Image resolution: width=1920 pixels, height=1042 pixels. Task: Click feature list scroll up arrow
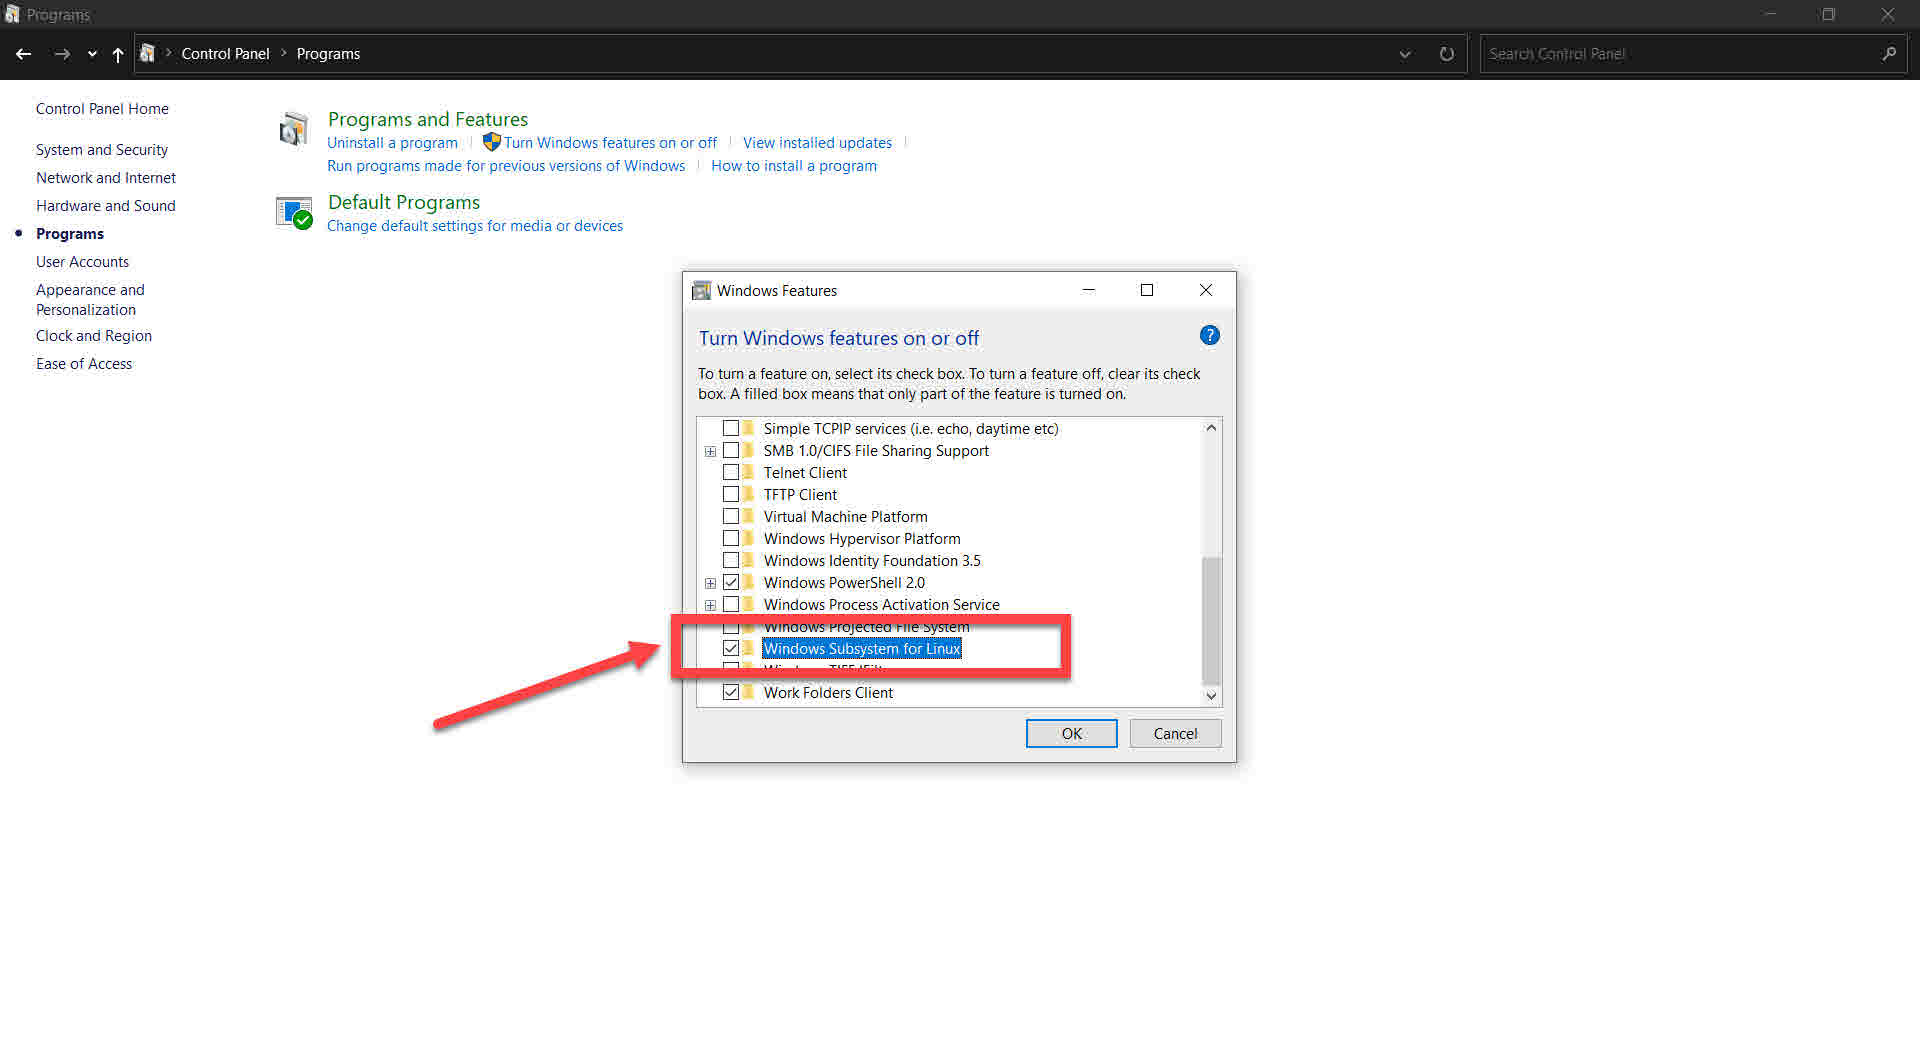coord(1211,428)
